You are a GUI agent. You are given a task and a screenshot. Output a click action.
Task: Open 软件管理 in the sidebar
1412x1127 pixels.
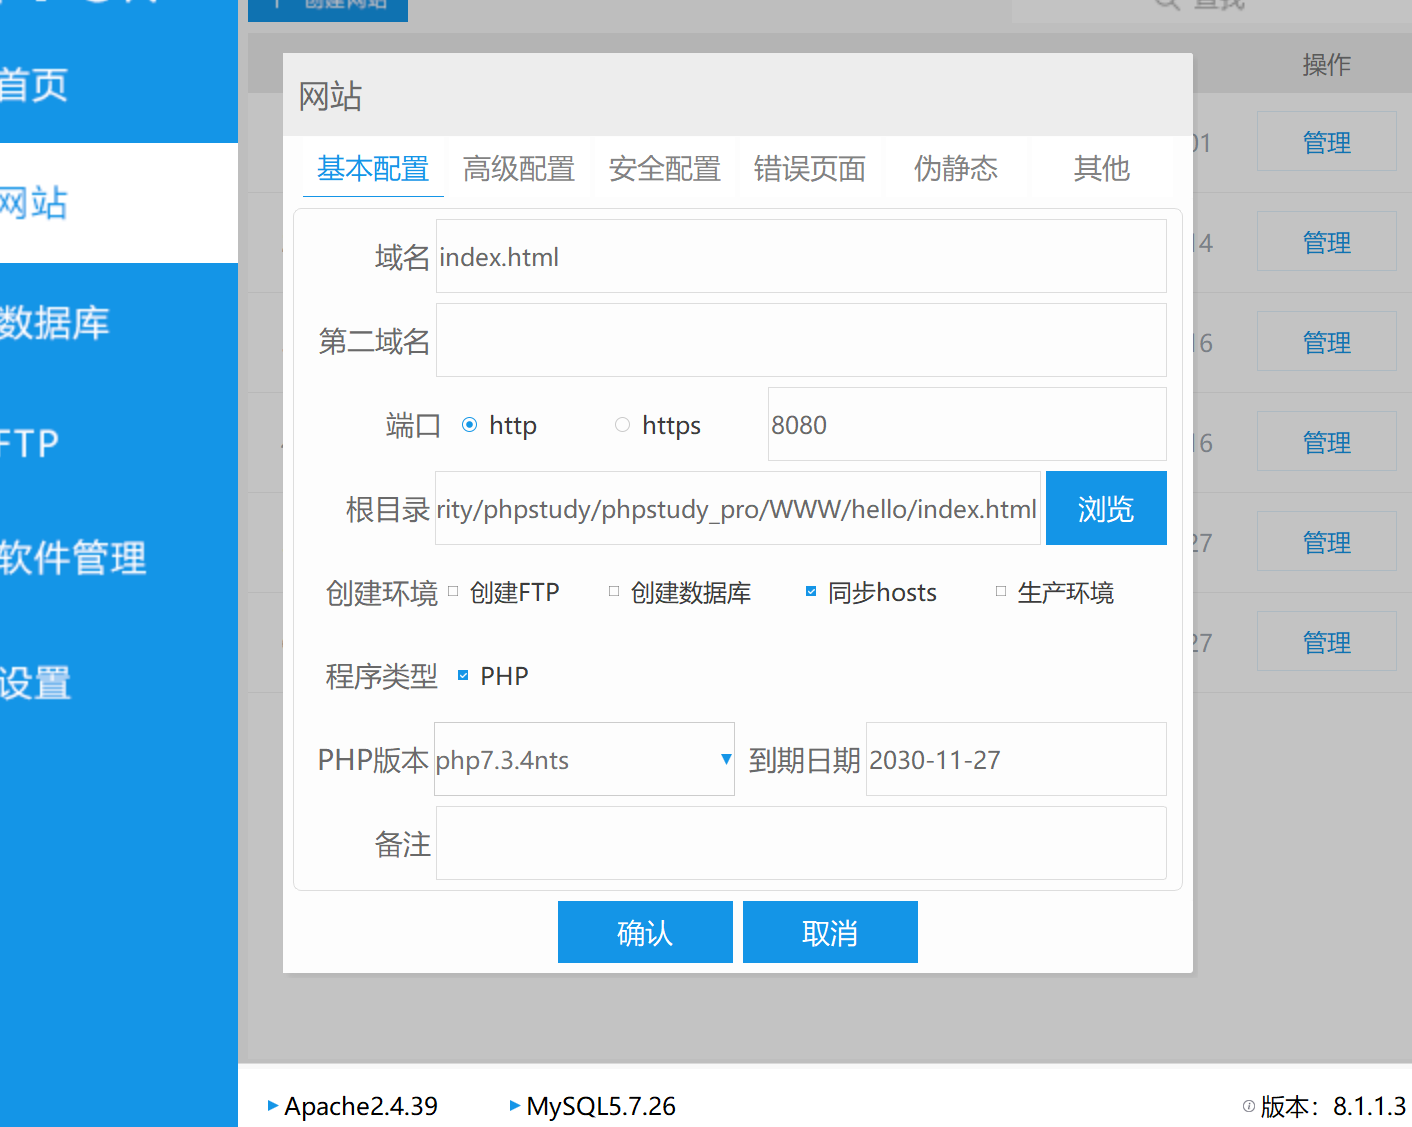(x=119, y=558)
